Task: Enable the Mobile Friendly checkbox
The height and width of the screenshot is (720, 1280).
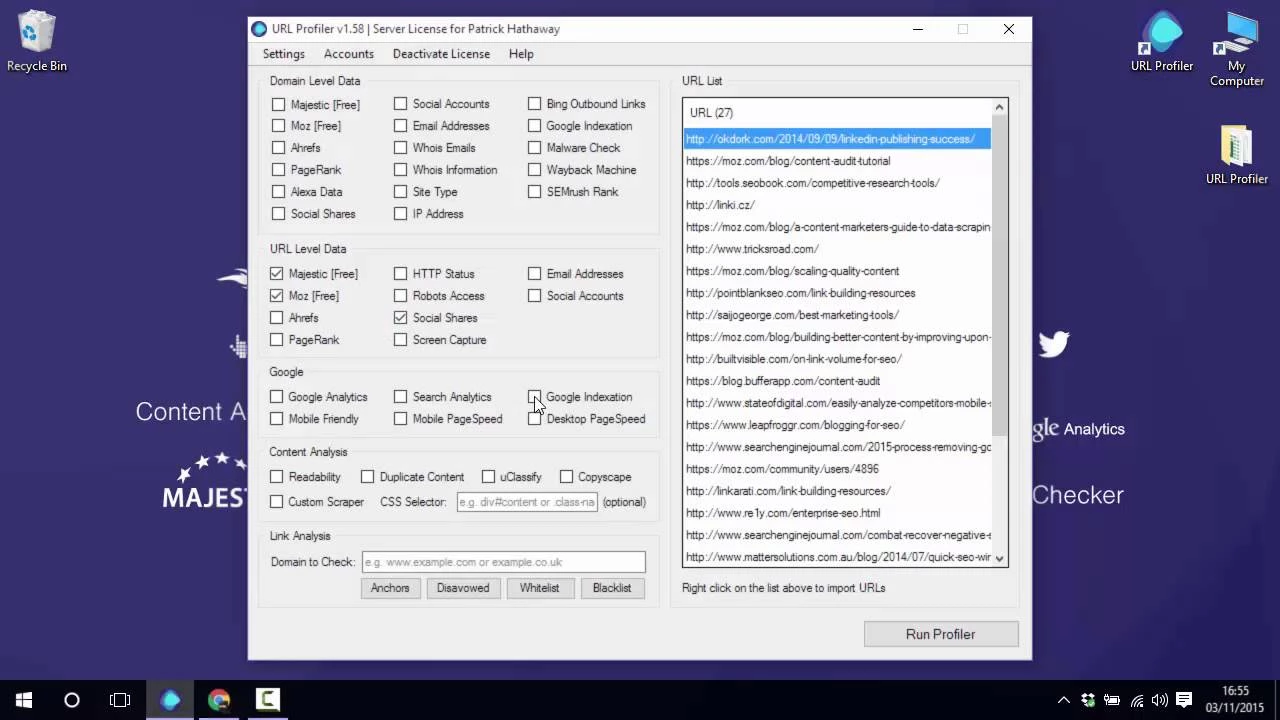Action: 276,419
